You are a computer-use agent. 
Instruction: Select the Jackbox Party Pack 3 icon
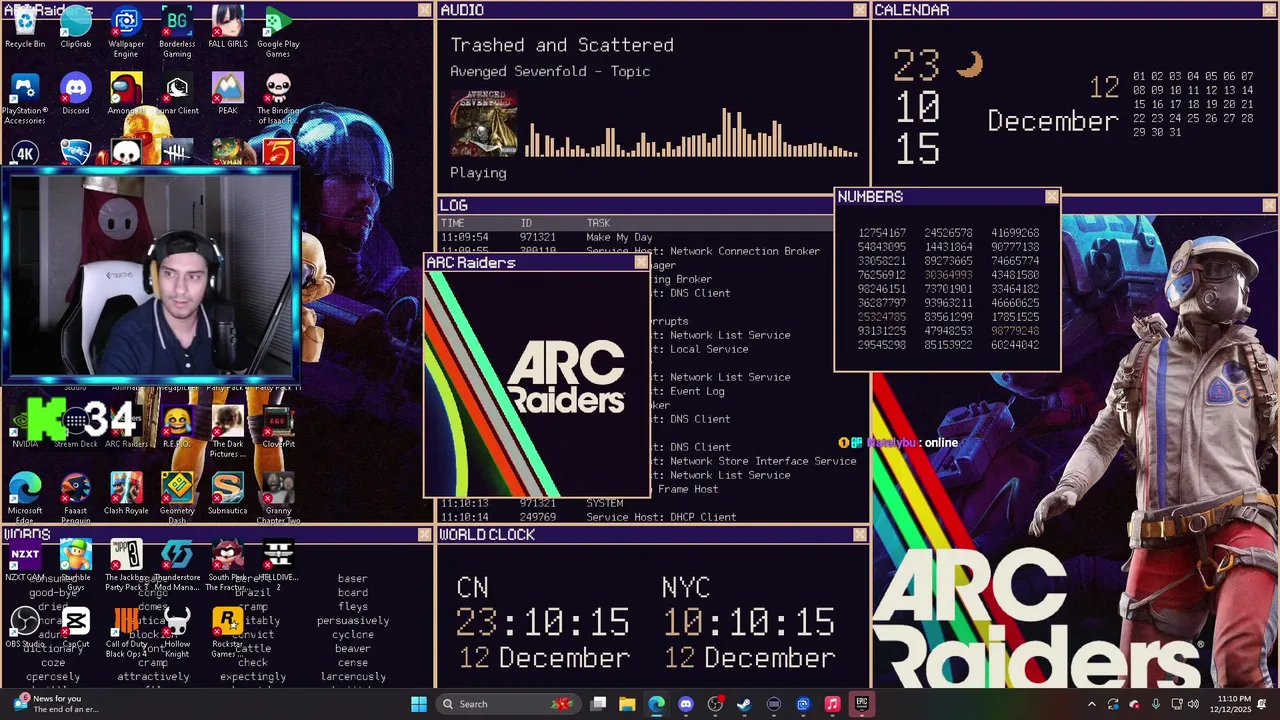pyautogui.click(x=126, y=563)
